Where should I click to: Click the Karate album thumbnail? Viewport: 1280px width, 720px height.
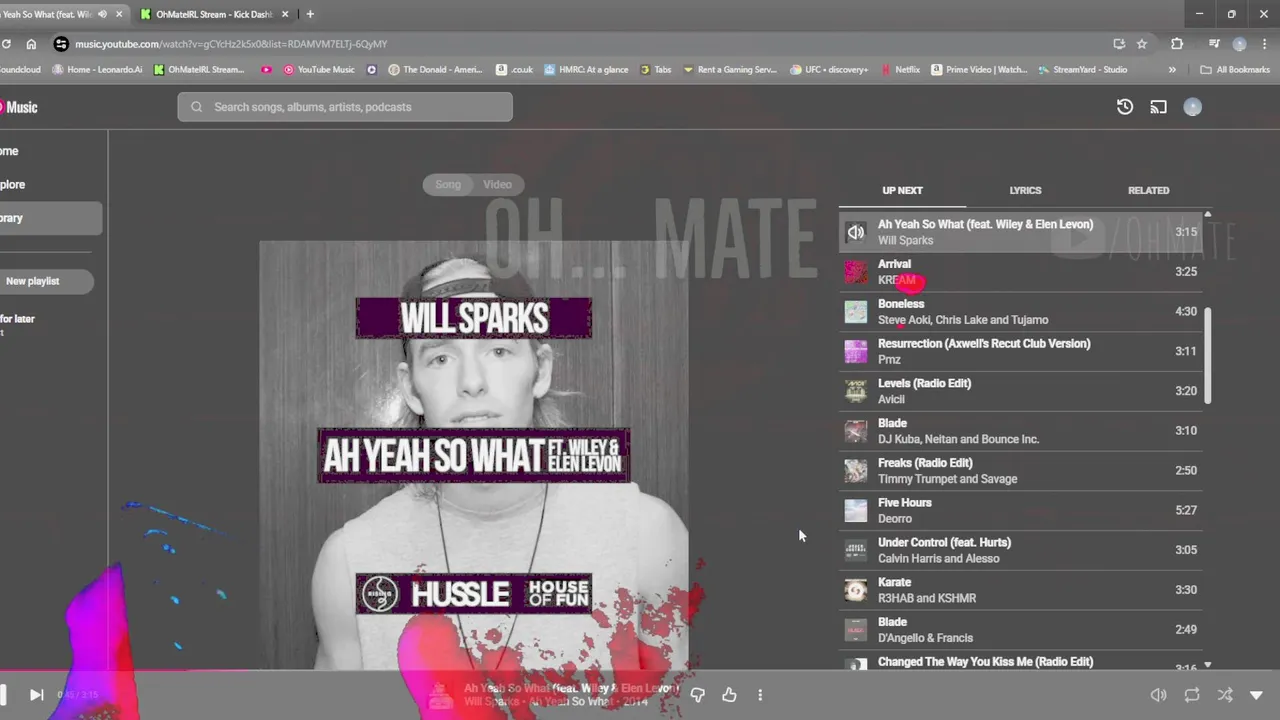tap(856, 590)
